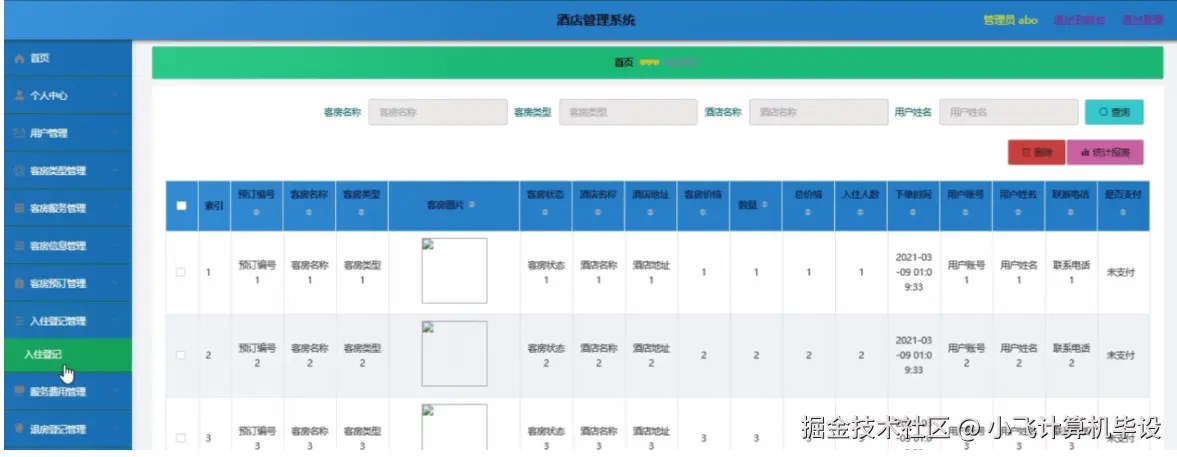The width and height of the screenshot is (1177, 457).
Task: Expand 个人中心 menu arrow
Action: pos(116,96)
